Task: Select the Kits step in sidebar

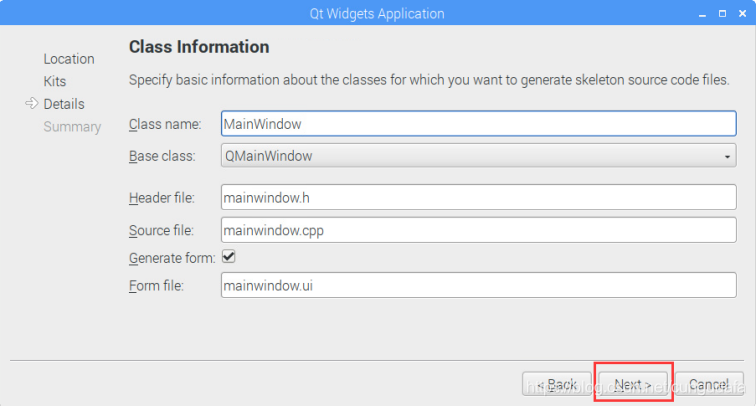Action: coord(54,81)
